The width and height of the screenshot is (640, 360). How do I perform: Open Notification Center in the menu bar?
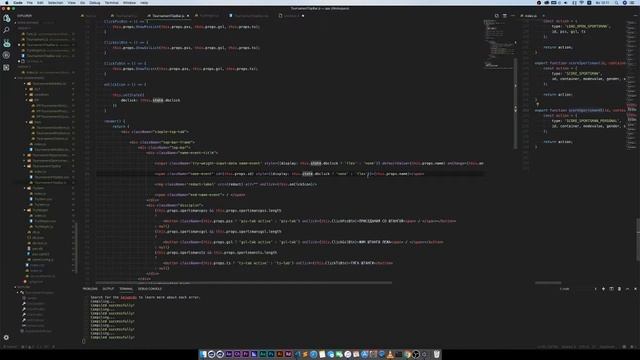point(633,2)
